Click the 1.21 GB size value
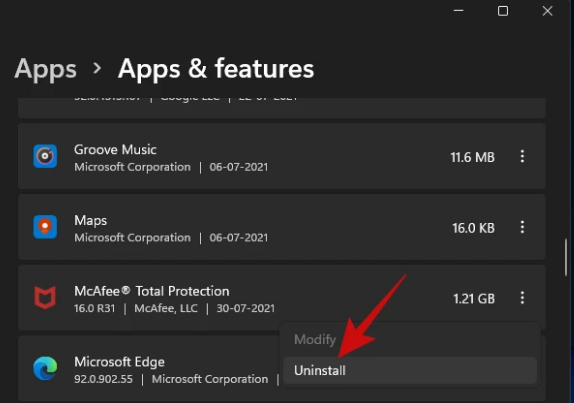This screenshot has height=403, width=574. (474, 299)
